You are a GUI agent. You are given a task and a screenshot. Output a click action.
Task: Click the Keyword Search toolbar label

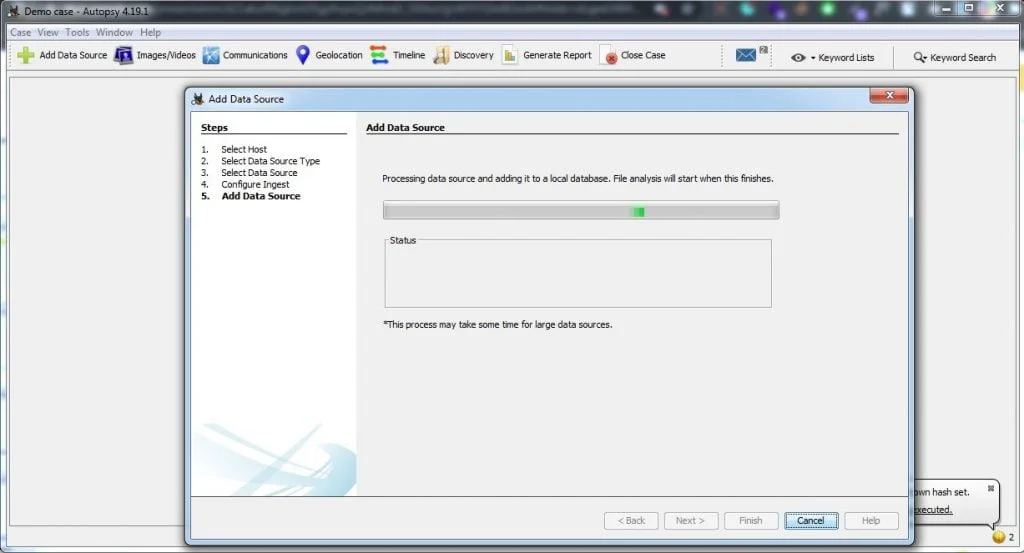point(963,57)
